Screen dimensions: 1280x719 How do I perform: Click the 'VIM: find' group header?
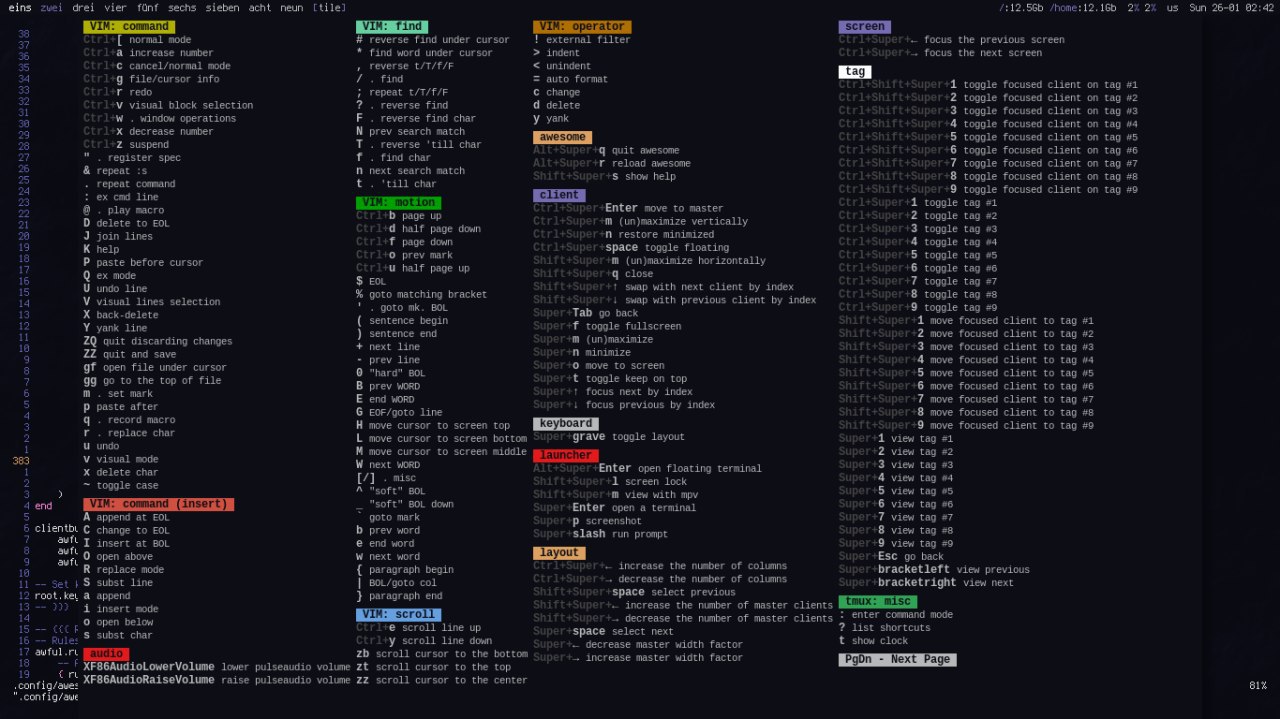(x=392, y=27)
